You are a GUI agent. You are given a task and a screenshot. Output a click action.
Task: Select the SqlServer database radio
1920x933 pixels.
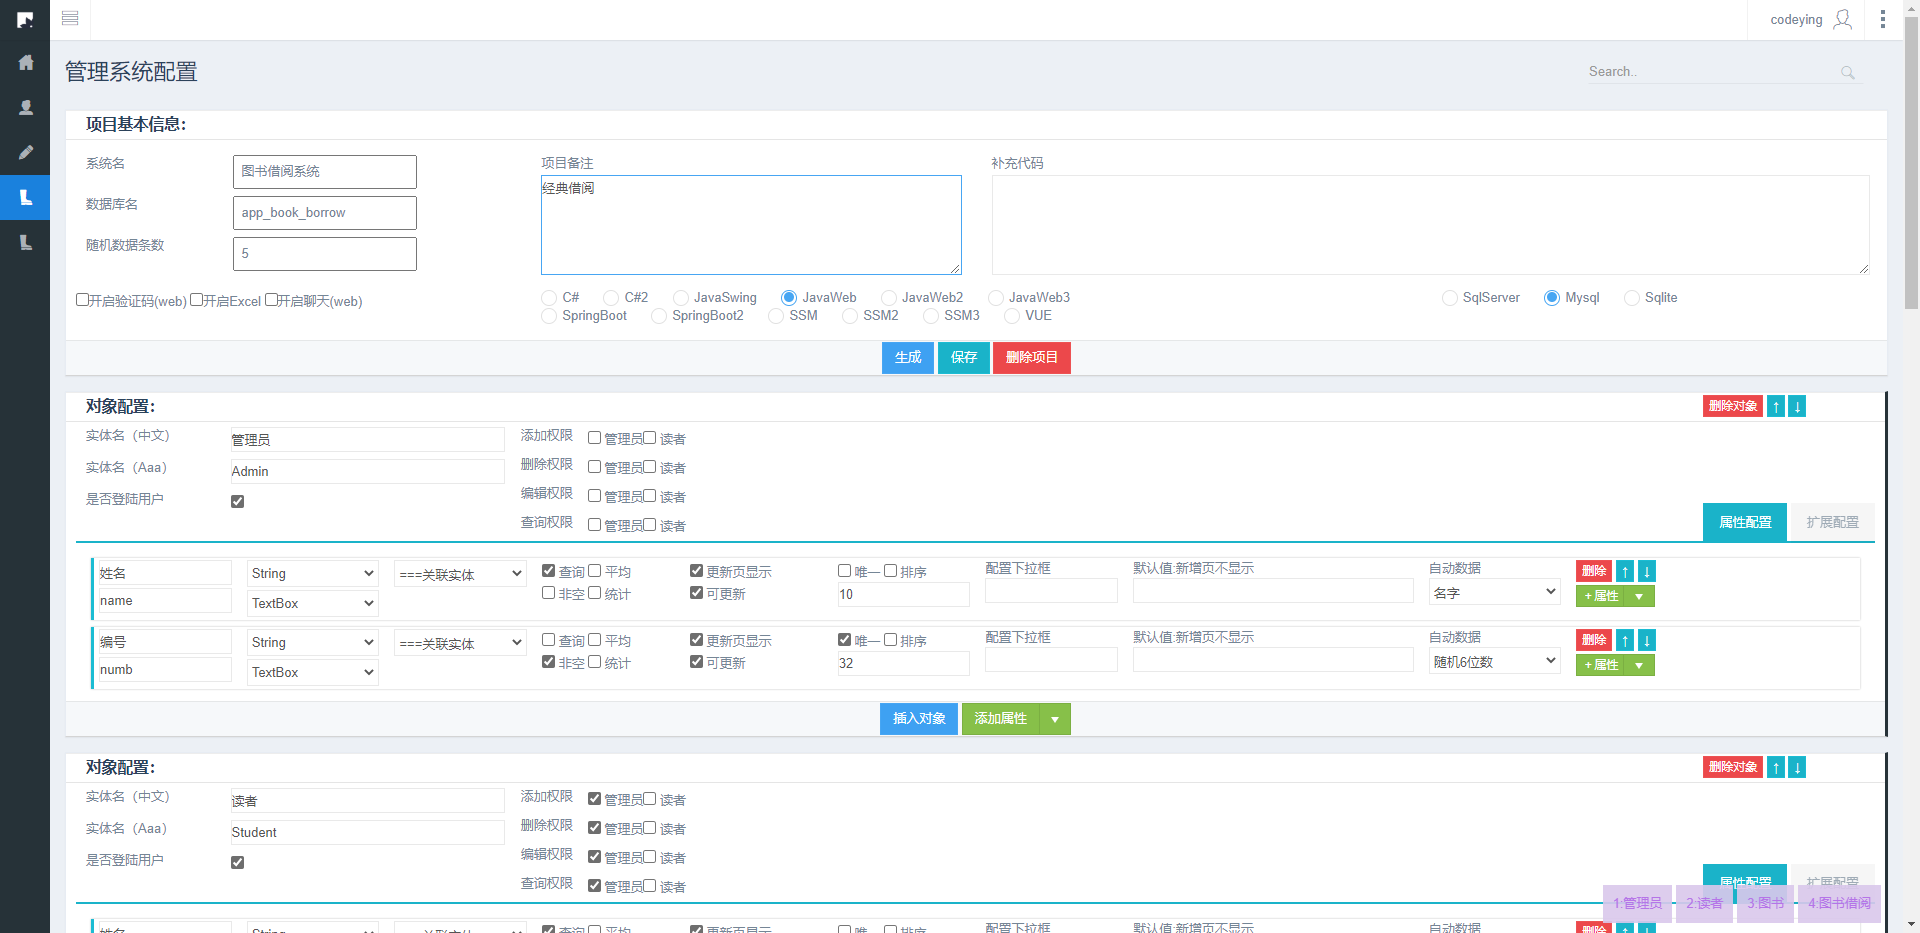[1450, 298]
